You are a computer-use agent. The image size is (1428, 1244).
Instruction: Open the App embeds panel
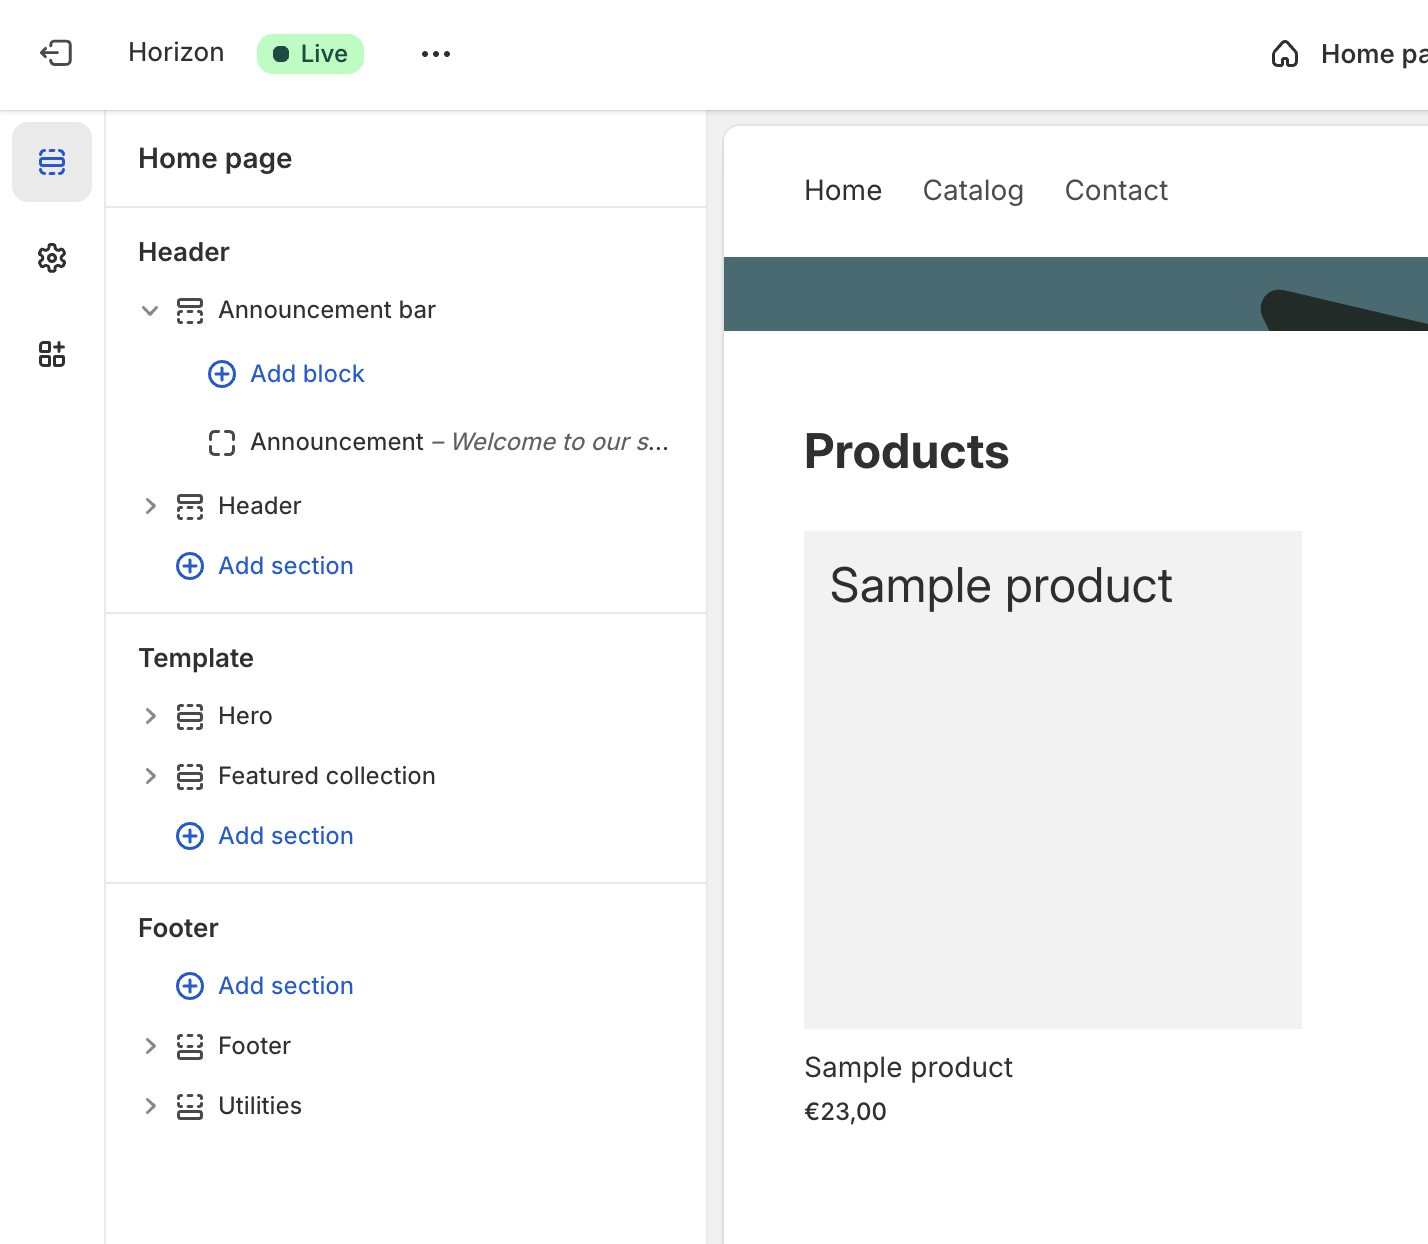(x=51, y=354)
